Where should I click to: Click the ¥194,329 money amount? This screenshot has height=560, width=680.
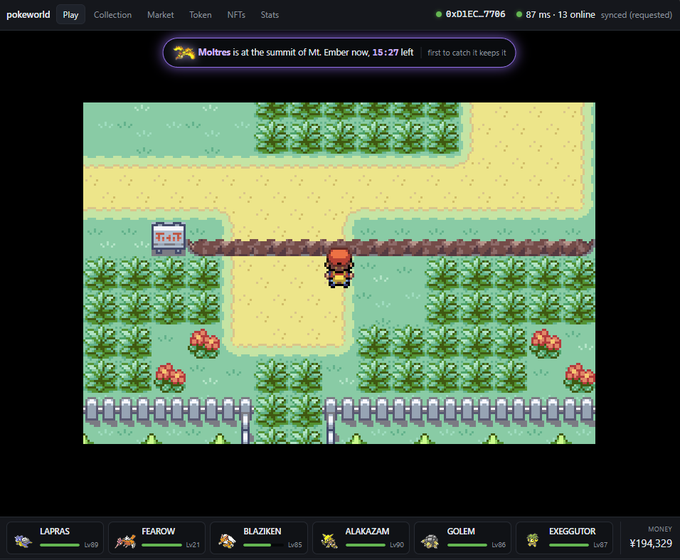(x=651, y=544)
